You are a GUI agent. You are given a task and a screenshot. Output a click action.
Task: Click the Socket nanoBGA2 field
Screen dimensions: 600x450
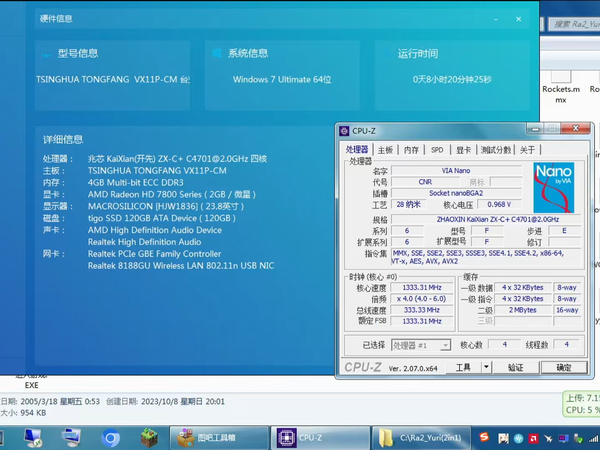pyautogui.click(x=456, y=193)
